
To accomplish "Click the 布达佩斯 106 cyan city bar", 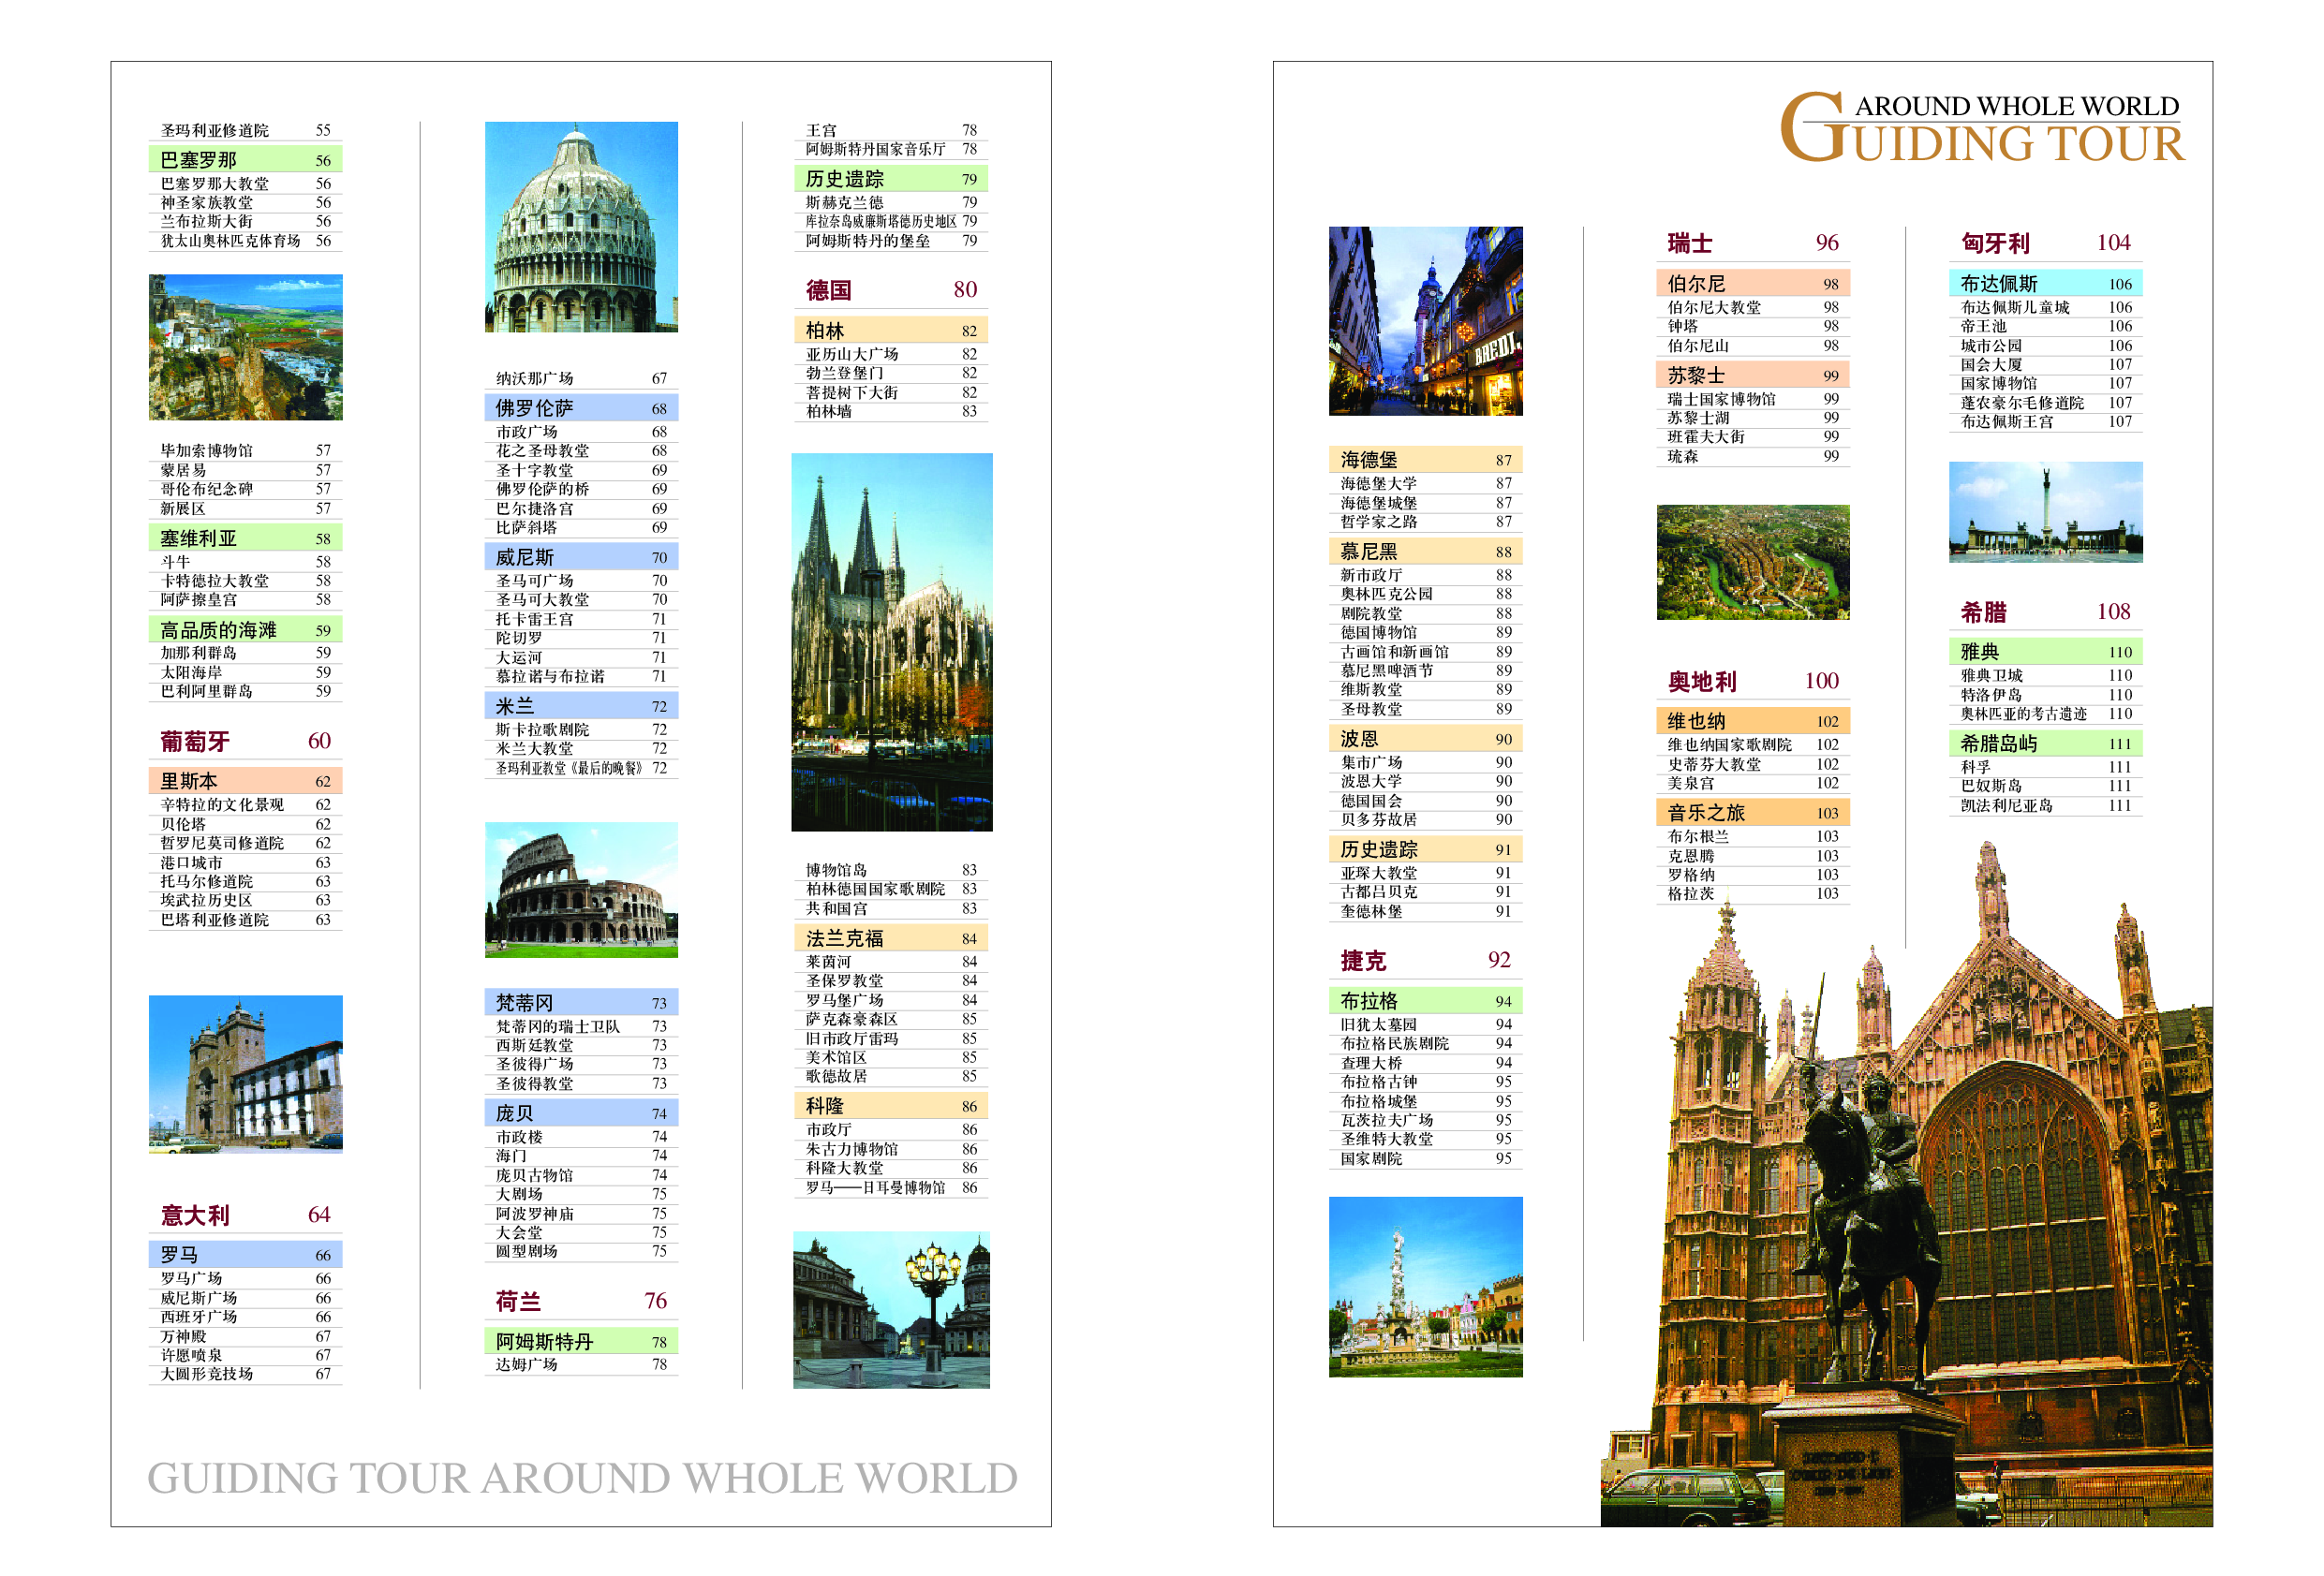I will (2045, 284).
